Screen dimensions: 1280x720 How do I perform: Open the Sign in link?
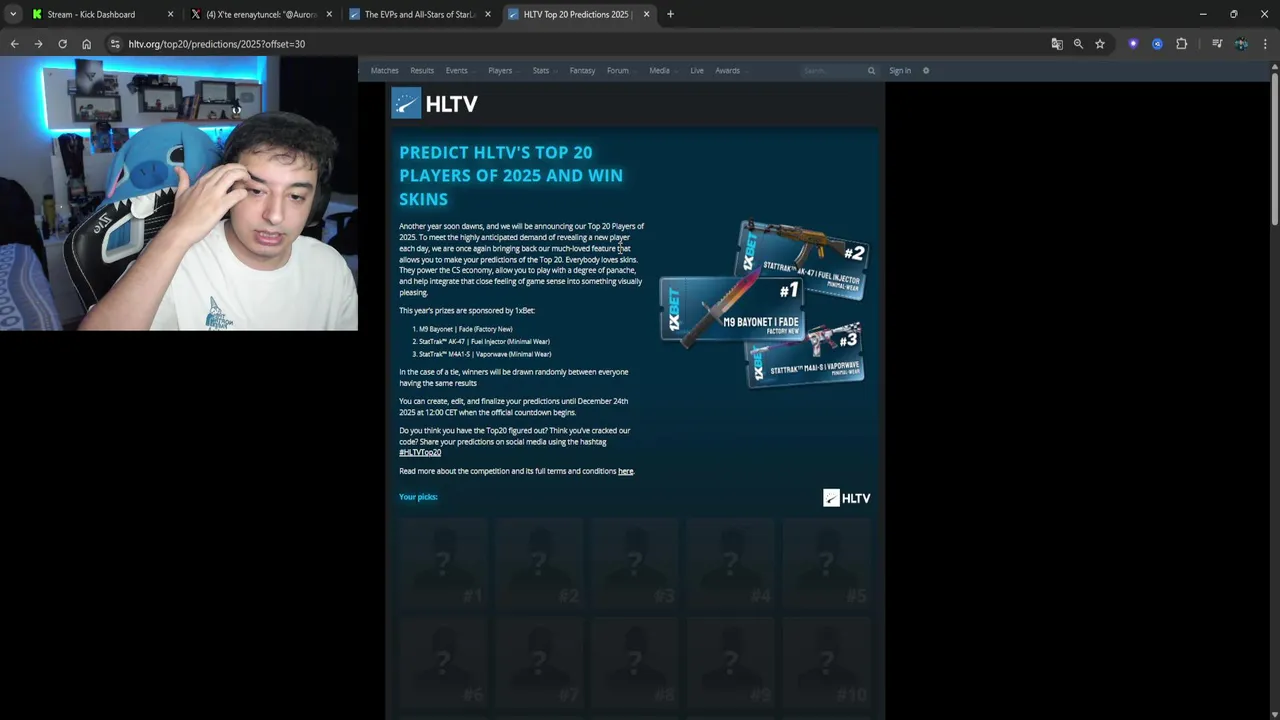(x=900, y=71)
